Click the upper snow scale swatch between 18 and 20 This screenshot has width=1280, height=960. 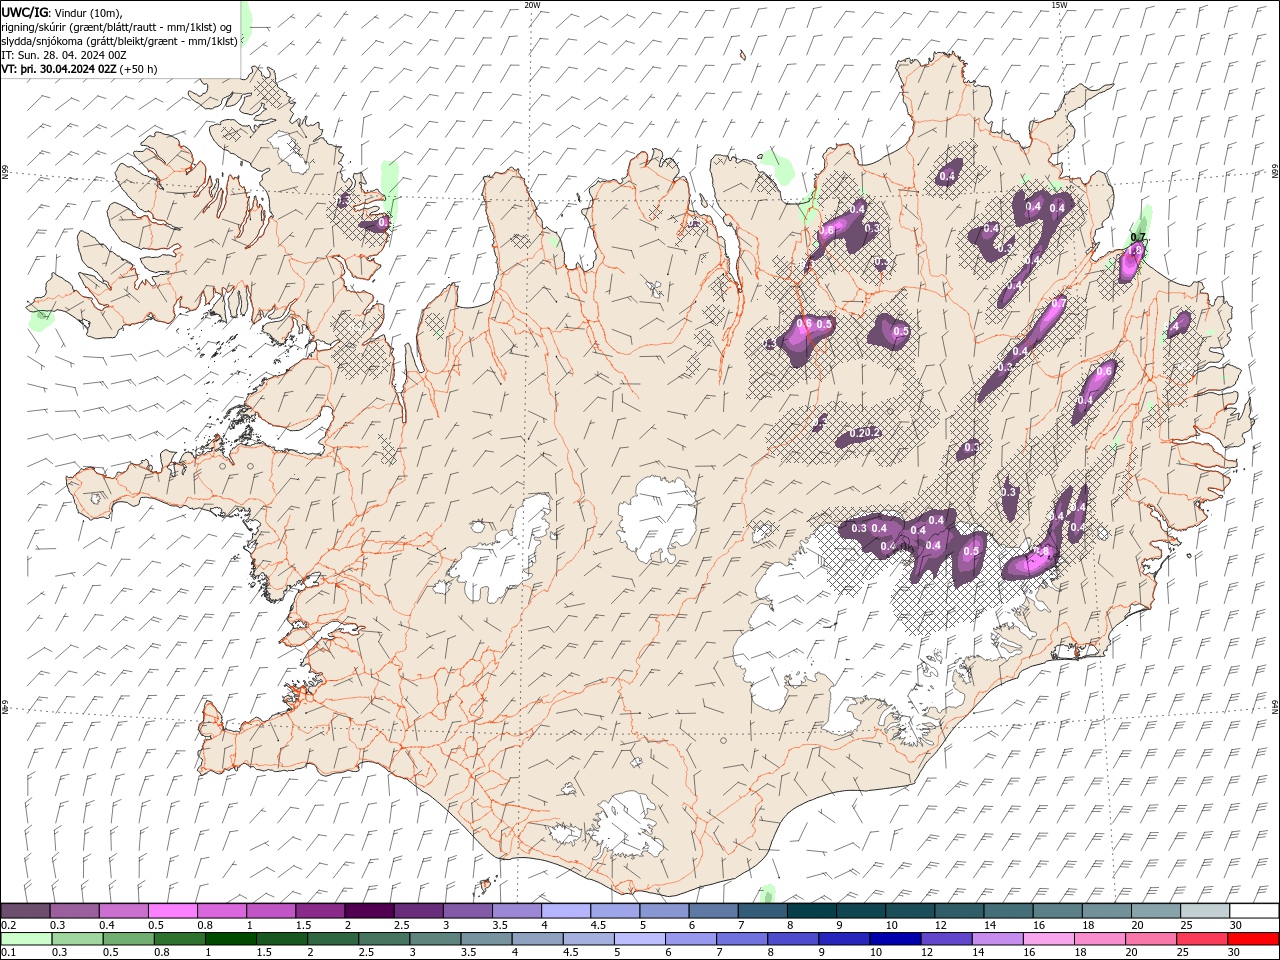point(1106,911)
